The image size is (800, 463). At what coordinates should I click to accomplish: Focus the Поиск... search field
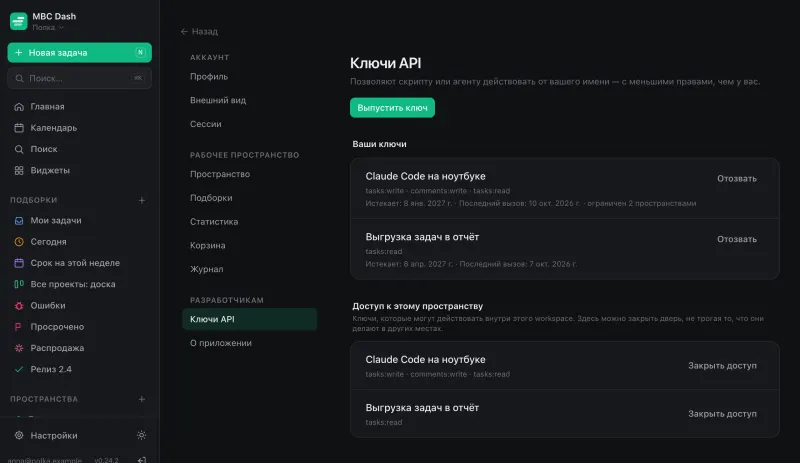pos(80,78)
